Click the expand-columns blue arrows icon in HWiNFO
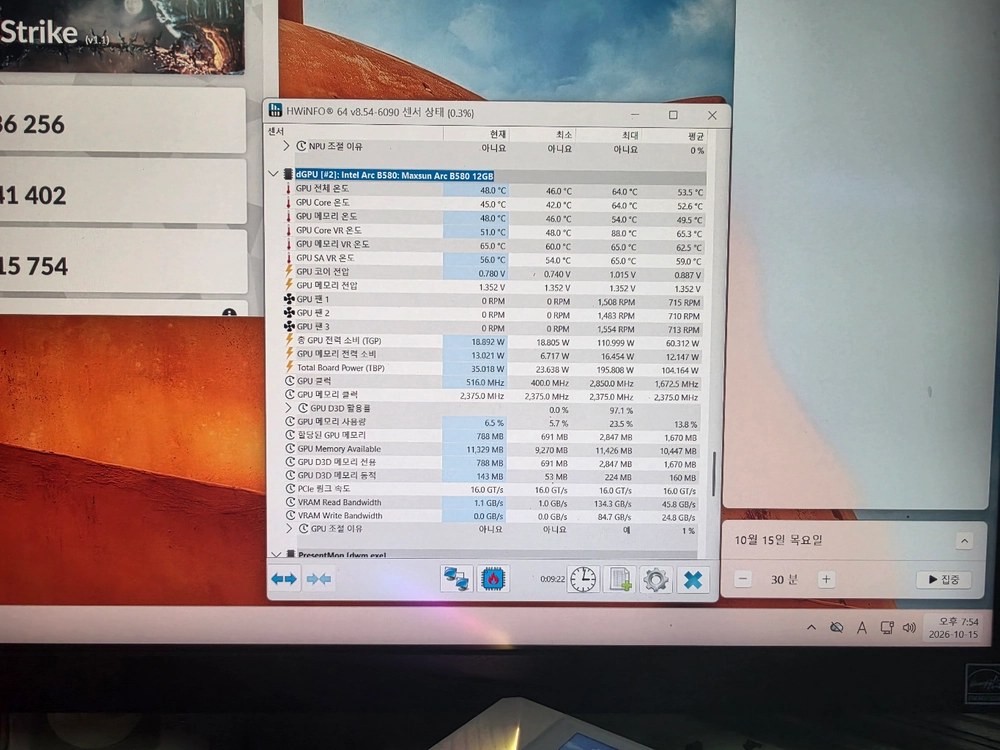 (284, 579)
